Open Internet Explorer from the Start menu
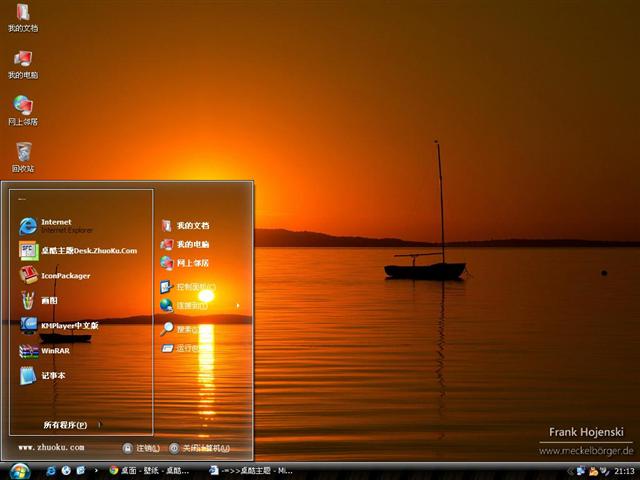Screen dimensions: 640x480 (x=55, y=225)
